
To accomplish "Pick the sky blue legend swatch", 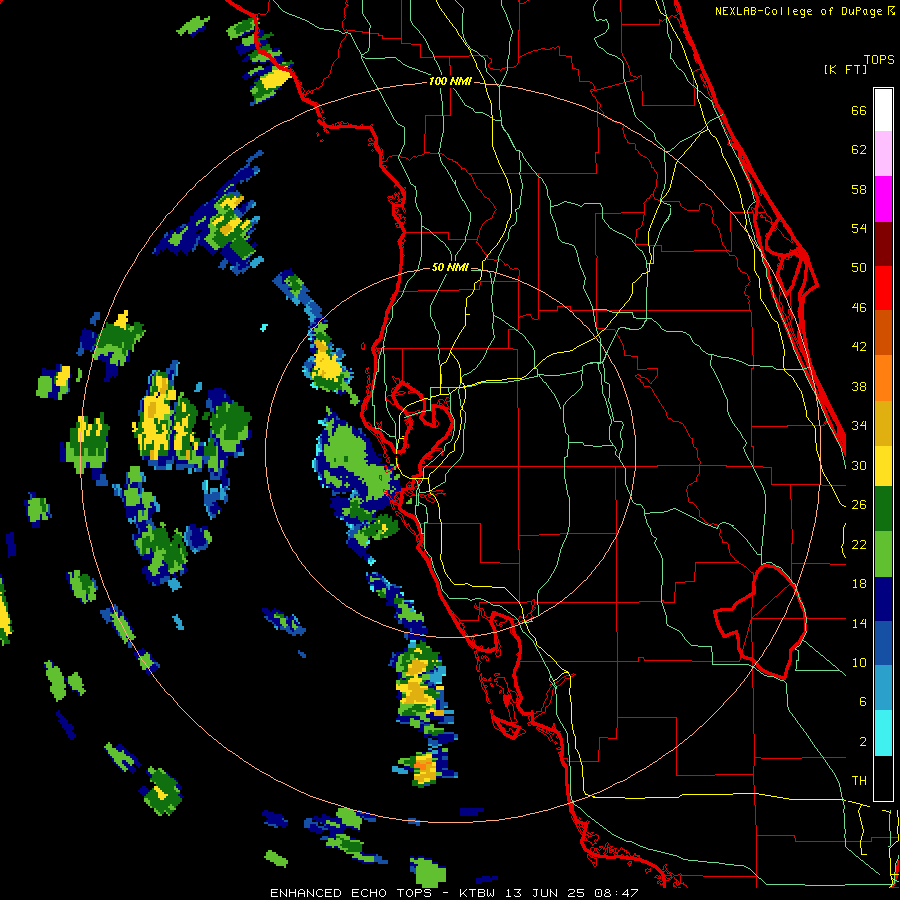I will click(883, 688).
